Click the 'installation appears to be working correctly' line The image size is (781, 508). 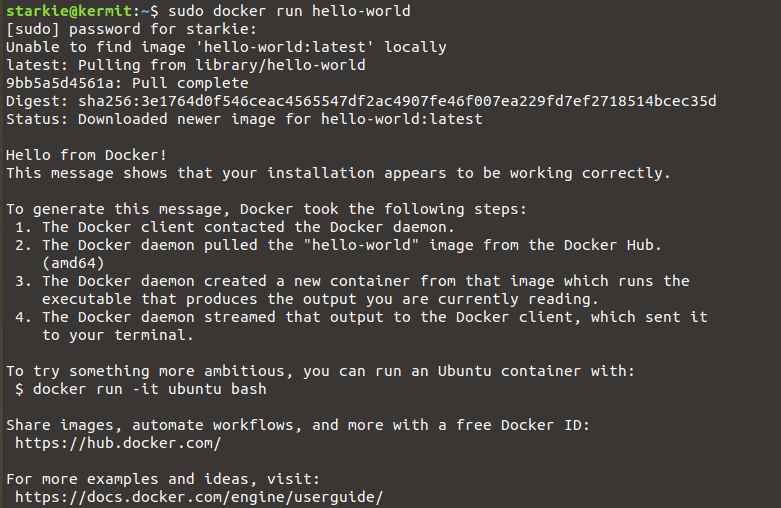coord(338,173)
